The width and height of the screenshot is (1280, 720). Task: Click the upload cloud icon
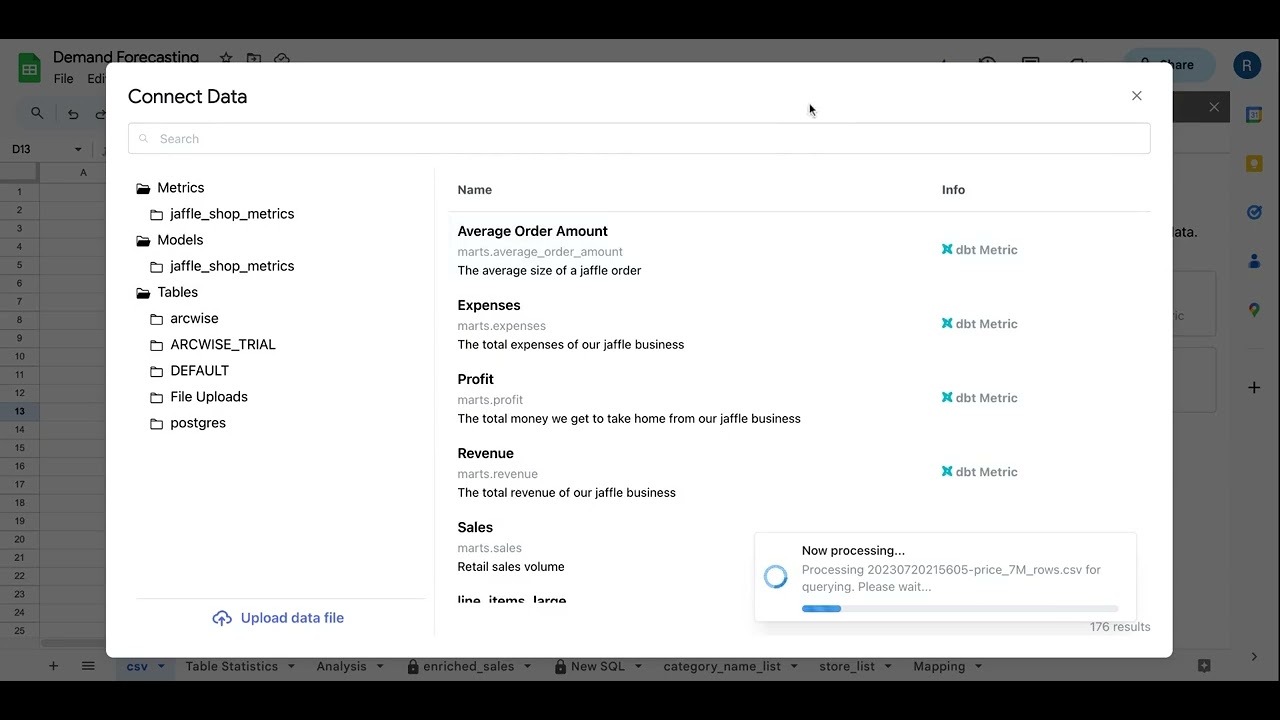(x=222, y=618)
